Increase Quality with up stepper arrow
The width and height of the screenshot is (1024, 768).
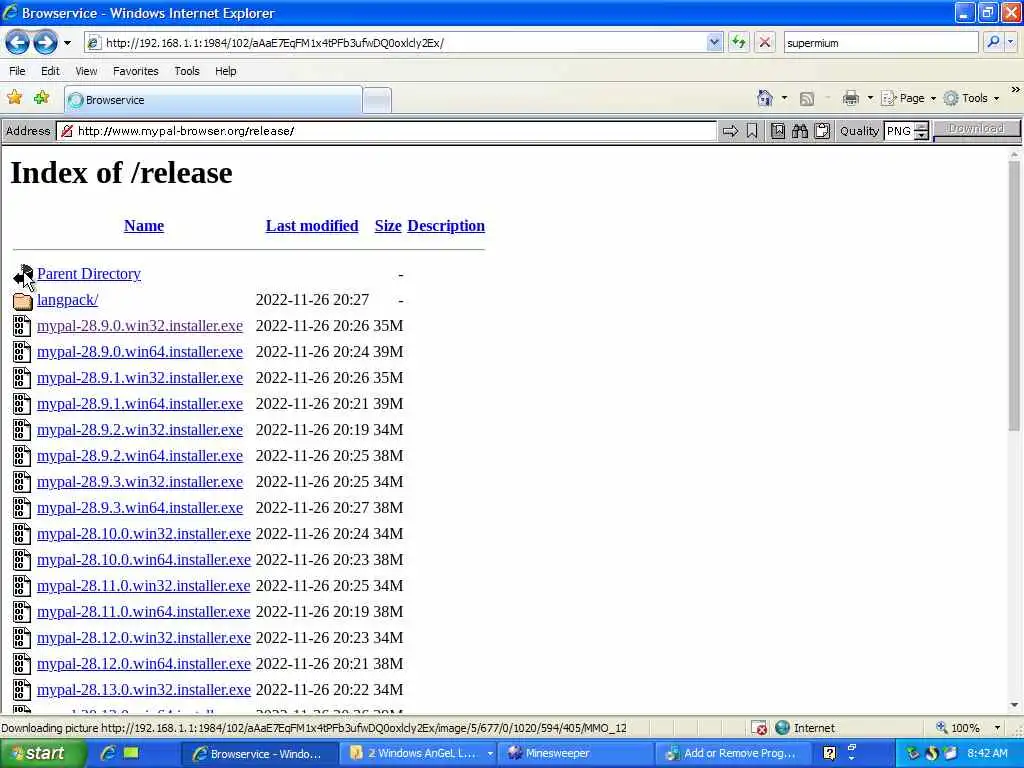click(x=921, y=127)
